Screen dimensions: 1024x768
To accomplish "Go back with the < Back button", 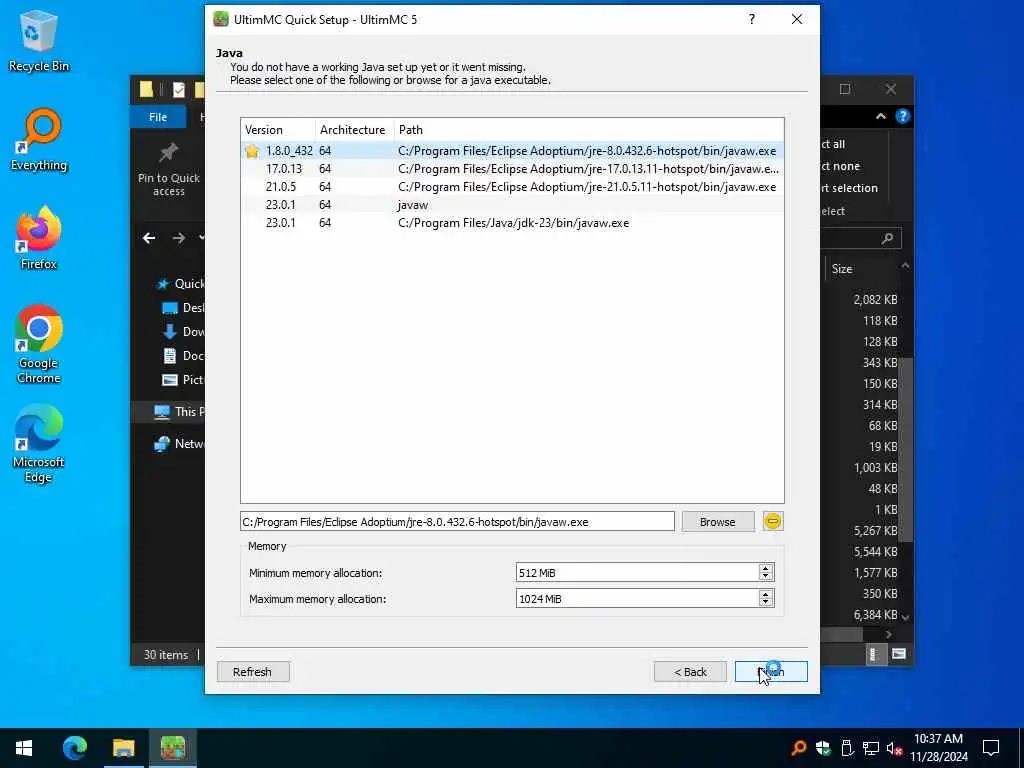I will 690,672.
